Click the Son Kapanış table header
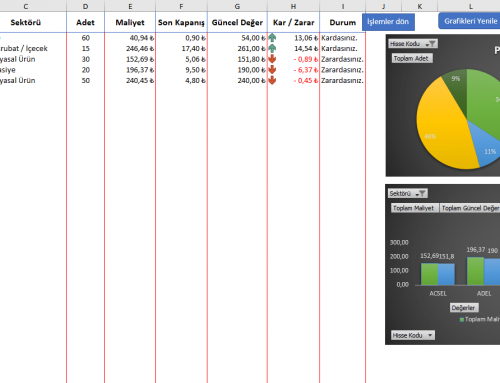500x383 pixels. (x=181, y=22)
